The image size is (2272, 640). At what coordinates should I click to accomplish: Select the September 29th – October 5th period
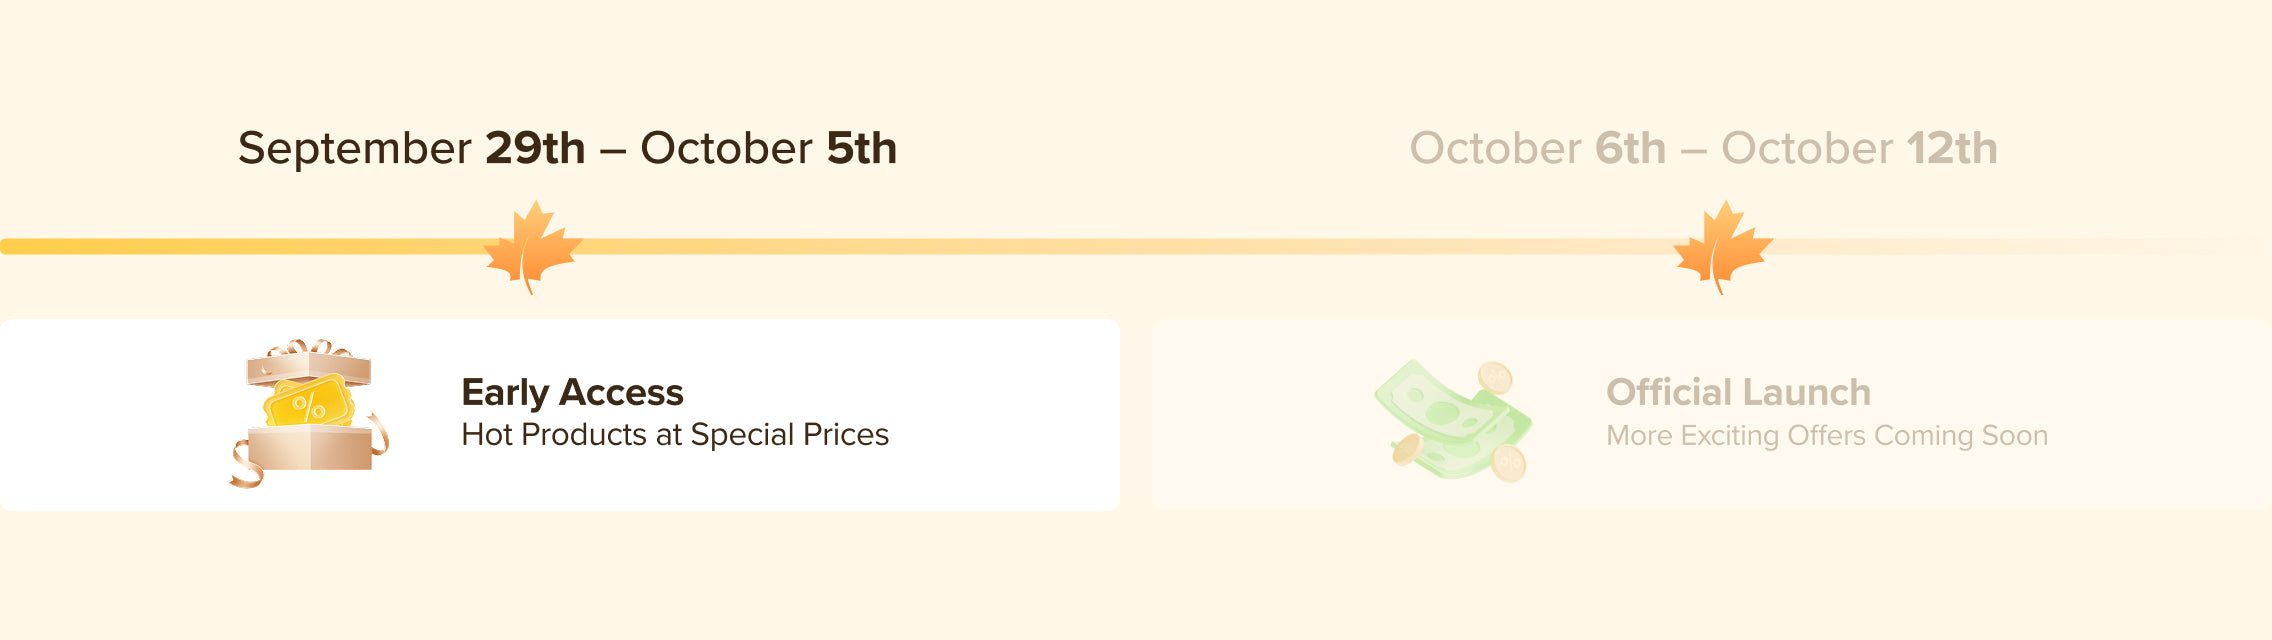567,148
